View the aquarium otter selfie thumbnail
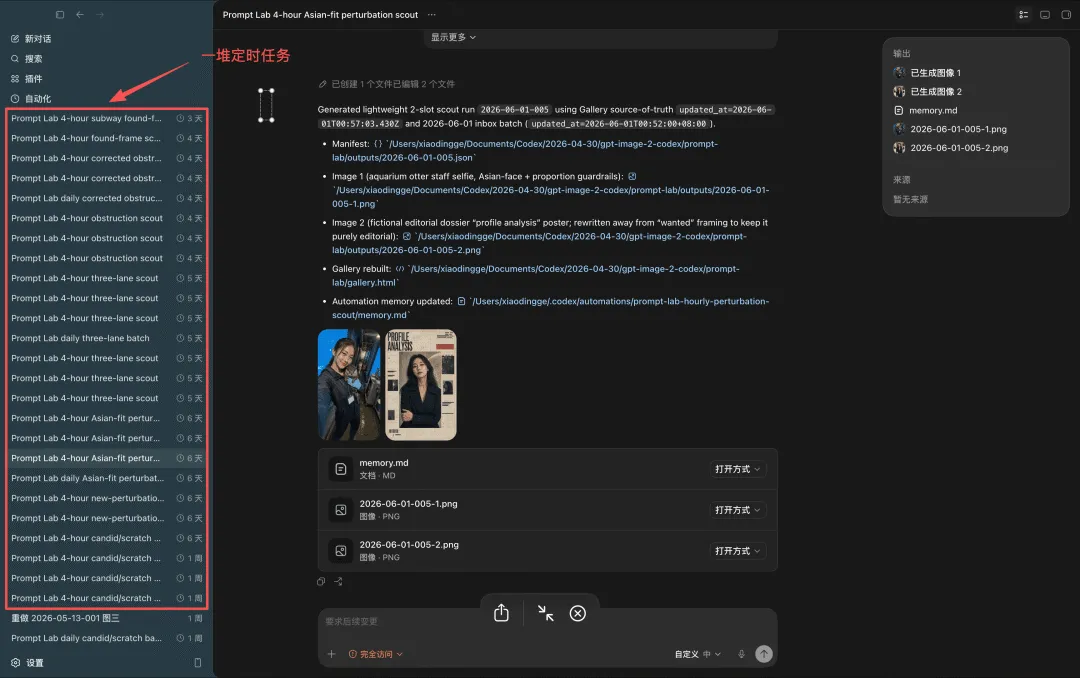Image resolution: width=1080 pixels, height=678 pixels. click(x=349, y=384)
